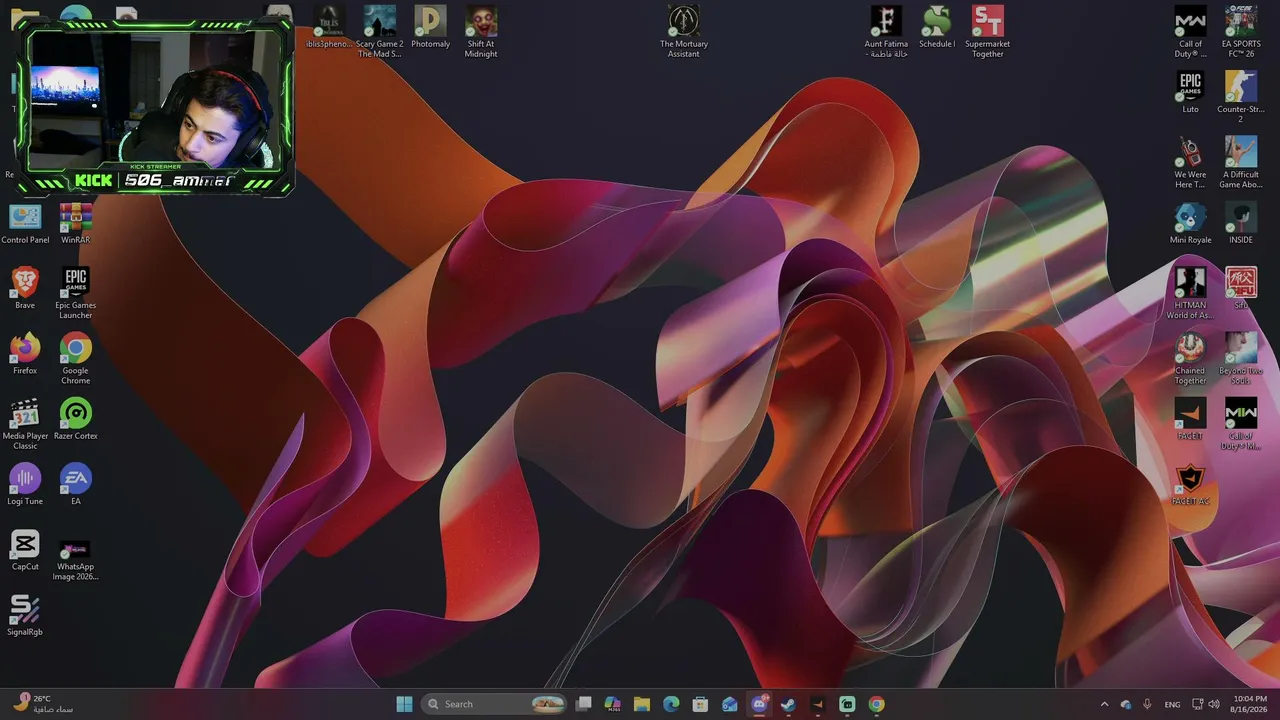1280x720 pixels.
Task: Select the top Call of Duty desktop icon
Action: coord(1190,32)
